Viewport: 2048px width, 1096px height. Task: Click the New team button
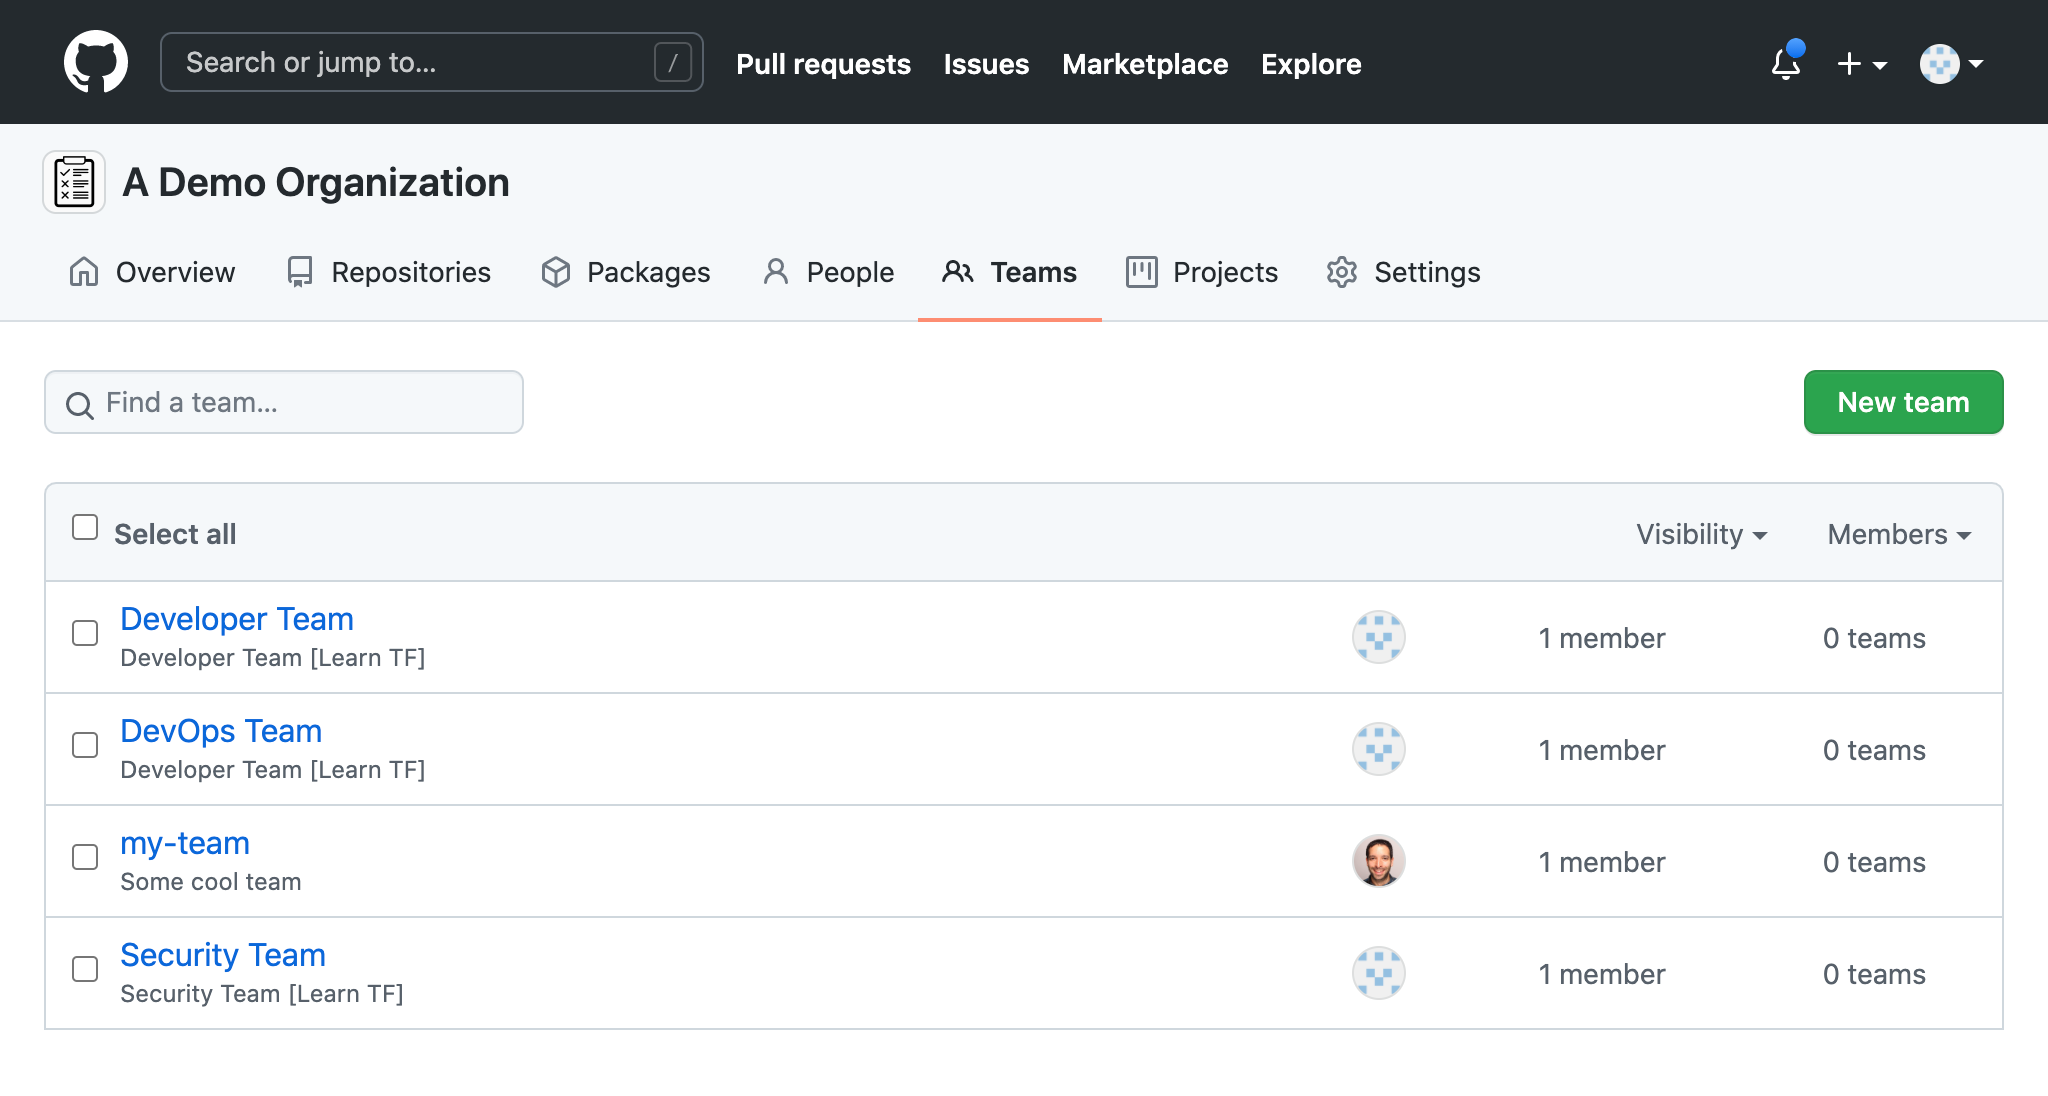(1902, 401)
